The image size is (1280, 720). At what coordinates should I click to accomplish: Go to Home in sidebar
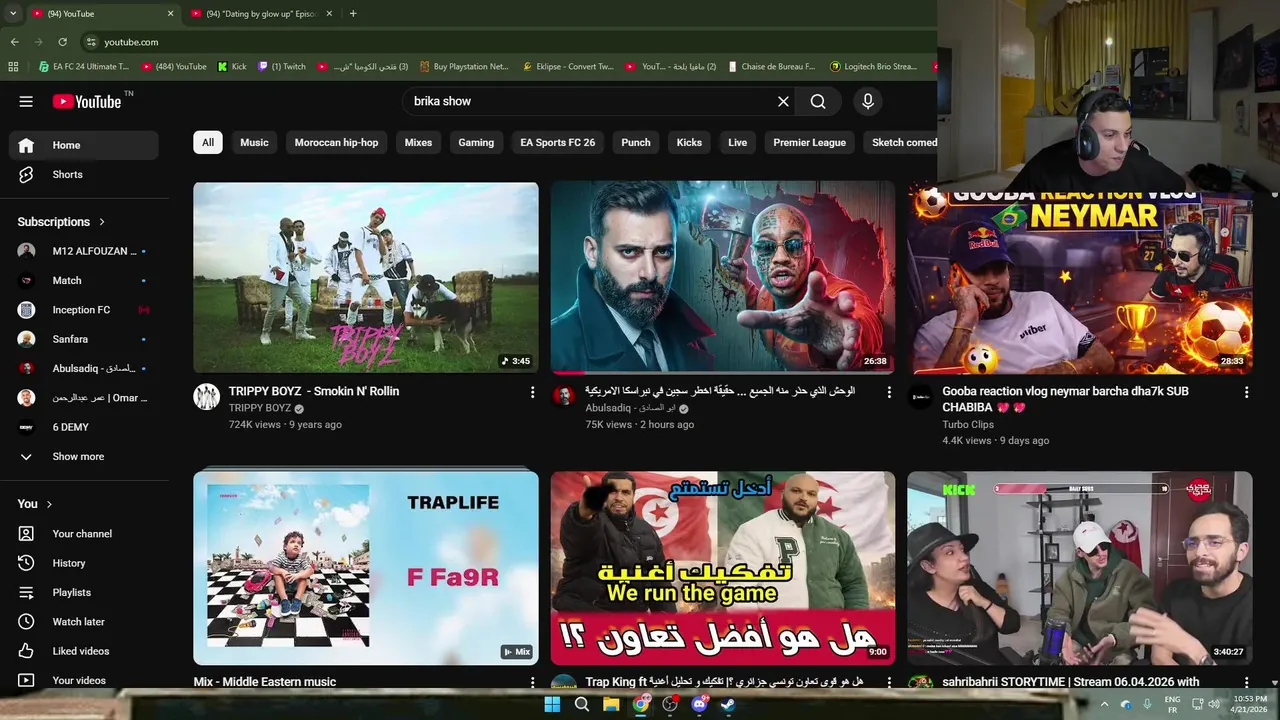[x=83, y=145]
